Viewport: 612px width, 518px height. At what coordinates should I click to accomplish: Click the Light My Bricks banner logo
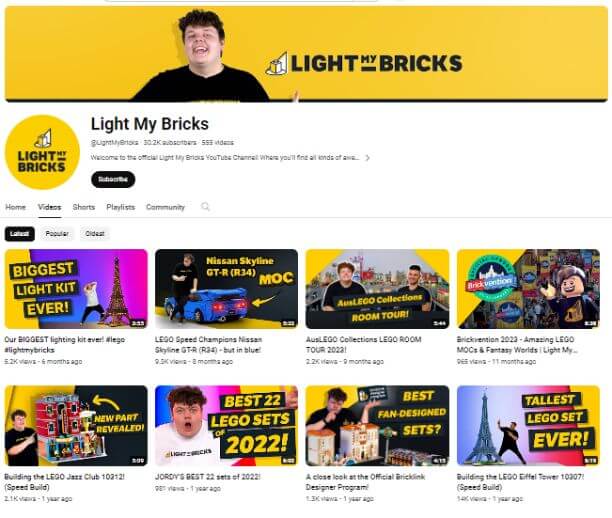(364, 64)
